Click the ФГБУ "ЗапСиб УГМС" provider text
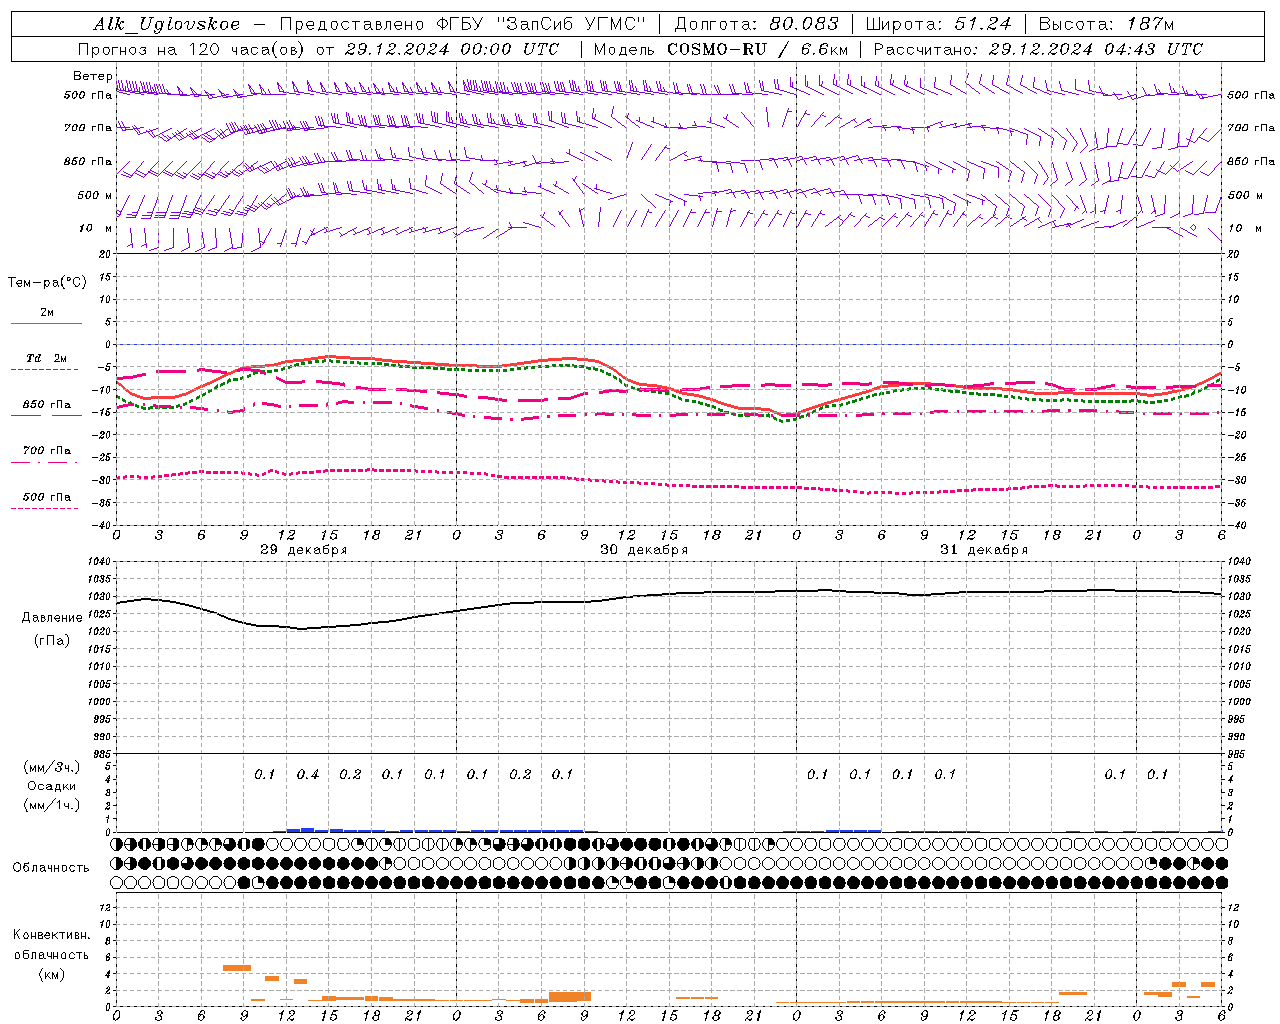The width and height of the screenshot is (1280, 1024). pyautogui.click(x=543, y=24)
